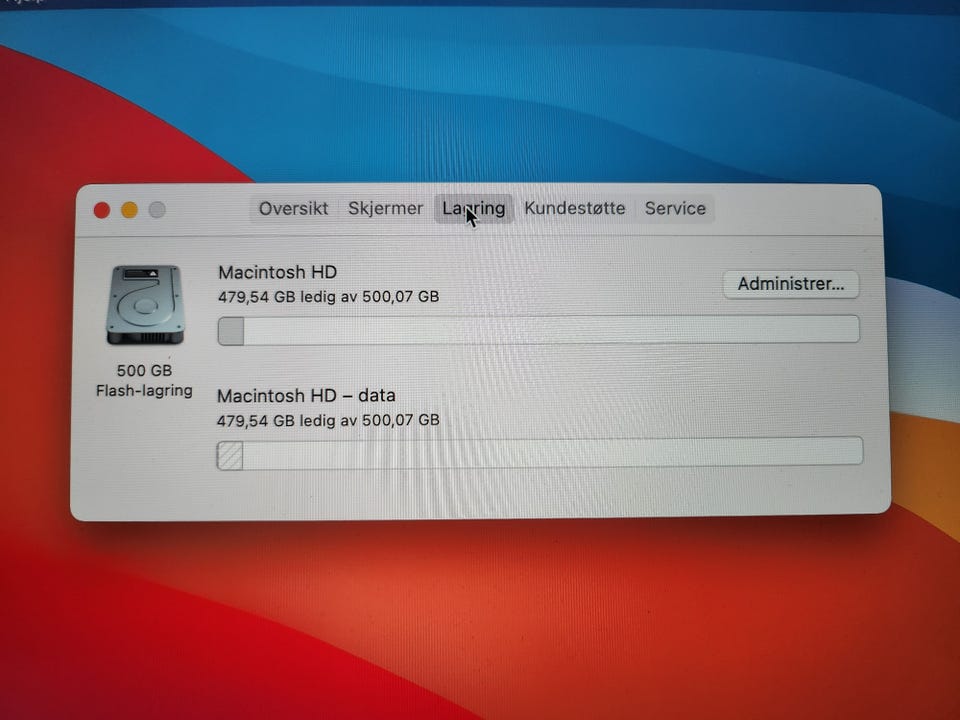The width and height of the screenshot is (960, 720).
Task: Go to the Service tab
Action: pos(675,209)
